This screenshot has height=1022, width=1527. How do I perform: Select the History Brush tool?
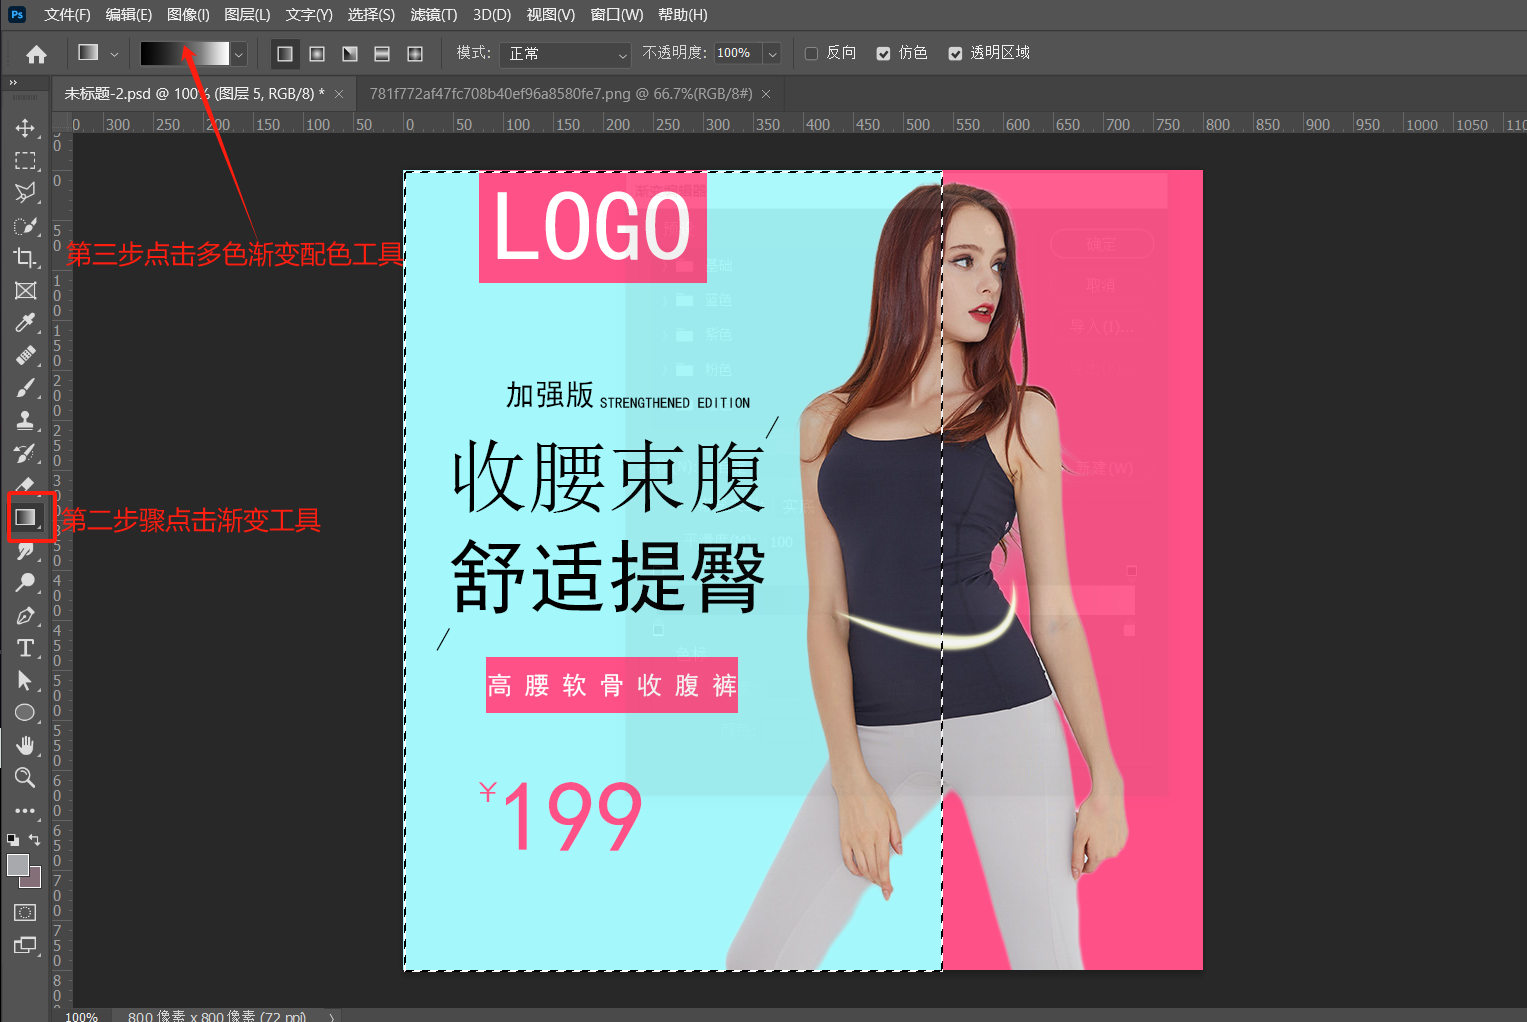click(25, 453)
